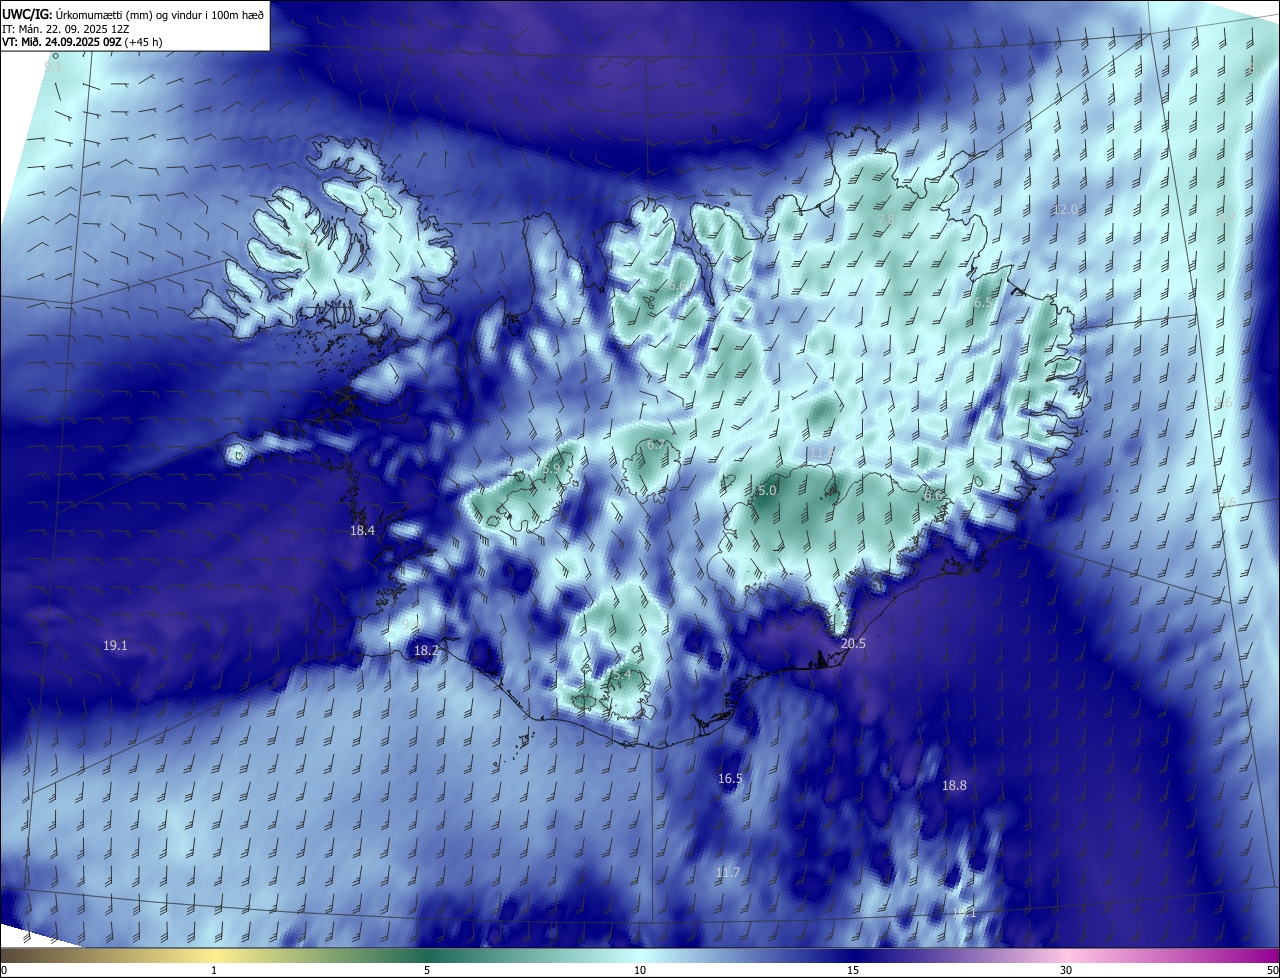Click the colour scale tick label 10
Viewport: 1280px width, 978px height.
pos(640,970)
